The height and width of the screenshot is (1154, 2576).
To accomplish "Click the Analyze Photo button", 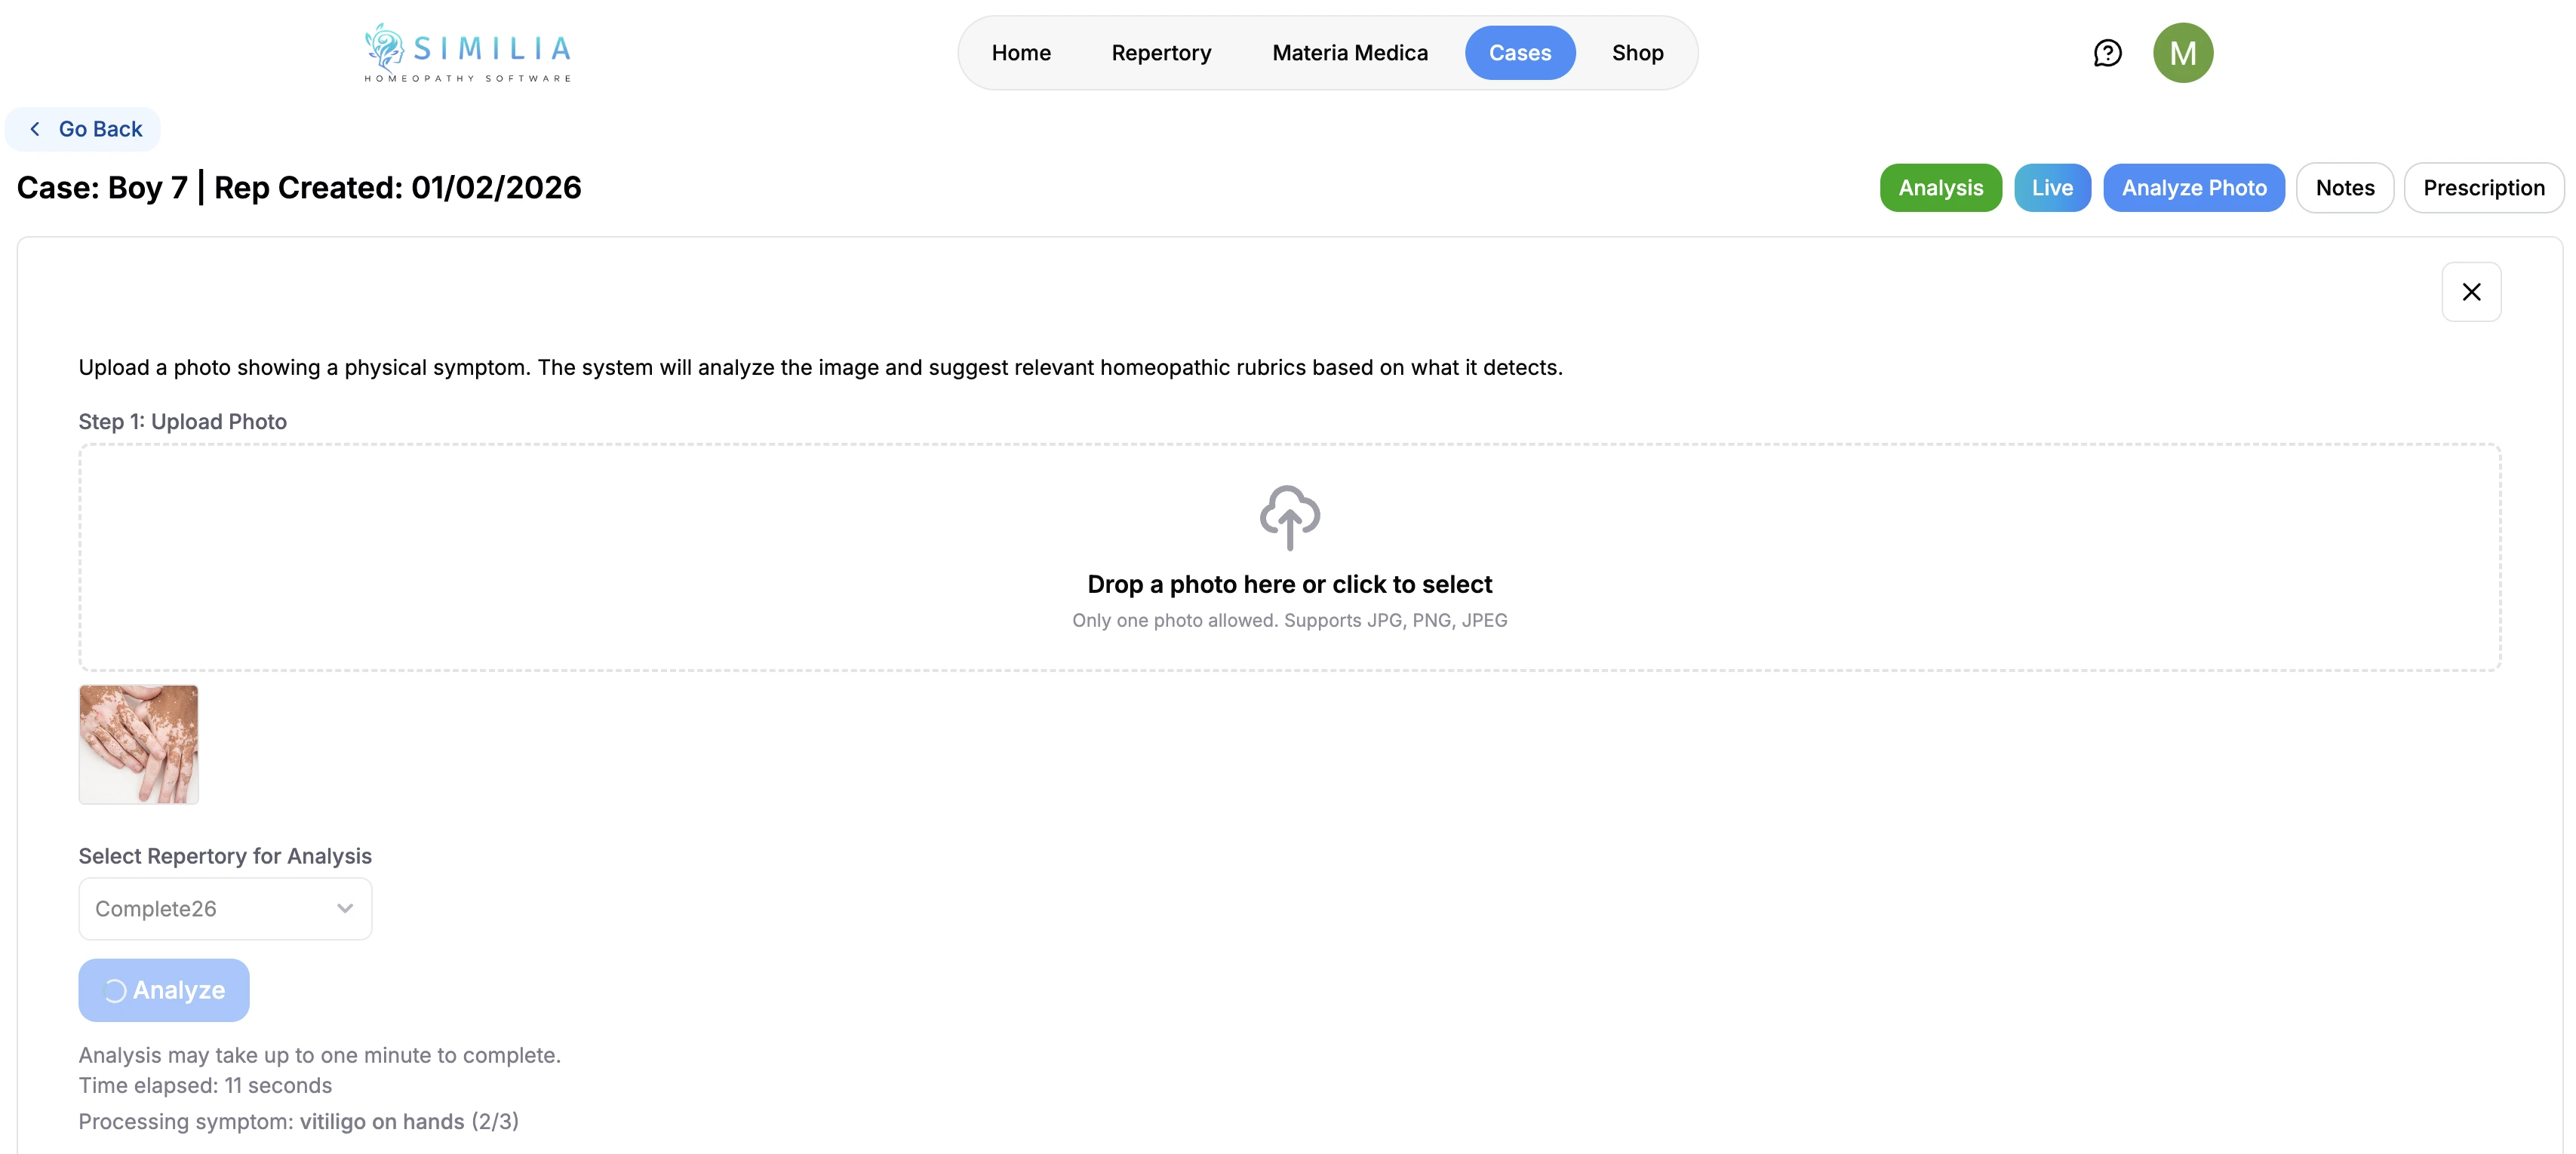I will pyautogui.click(x=2193, y=188).
